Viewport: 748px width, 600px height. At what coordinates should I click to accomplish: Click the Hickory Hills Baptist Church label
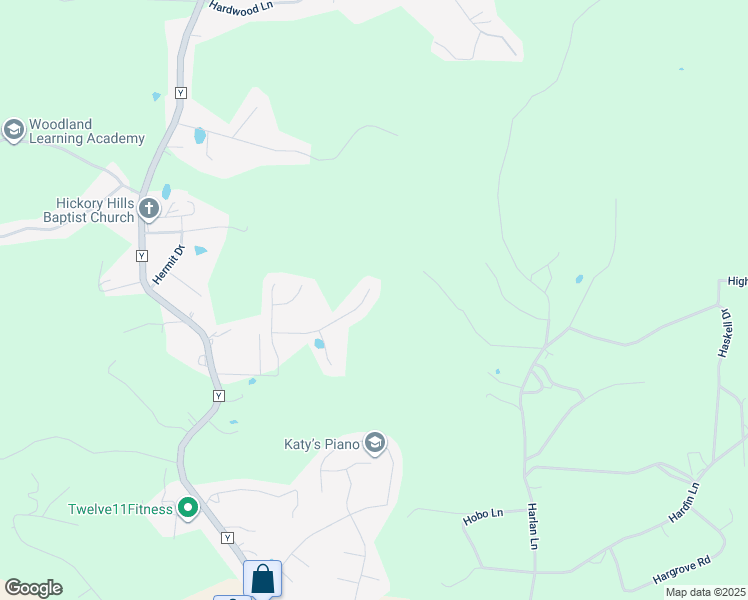[89, 210]
